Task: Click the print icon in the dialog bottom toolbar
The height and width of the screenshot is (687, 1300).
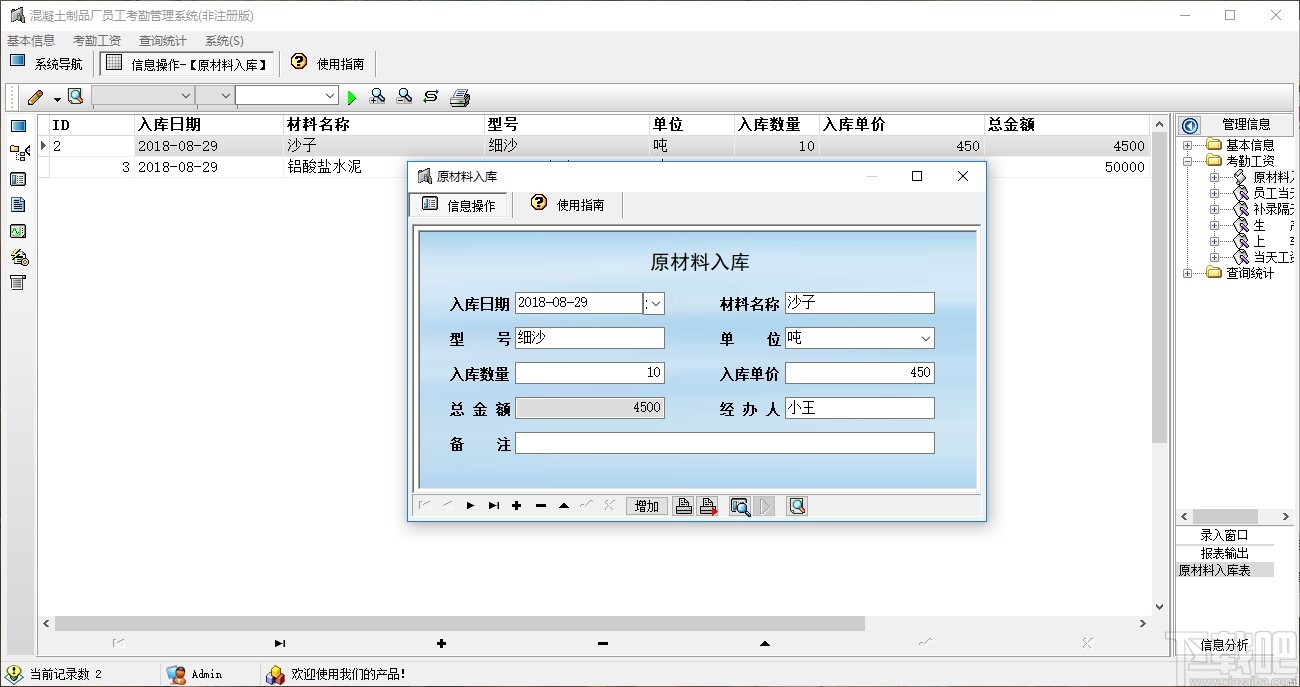Action: pos(684,506)
